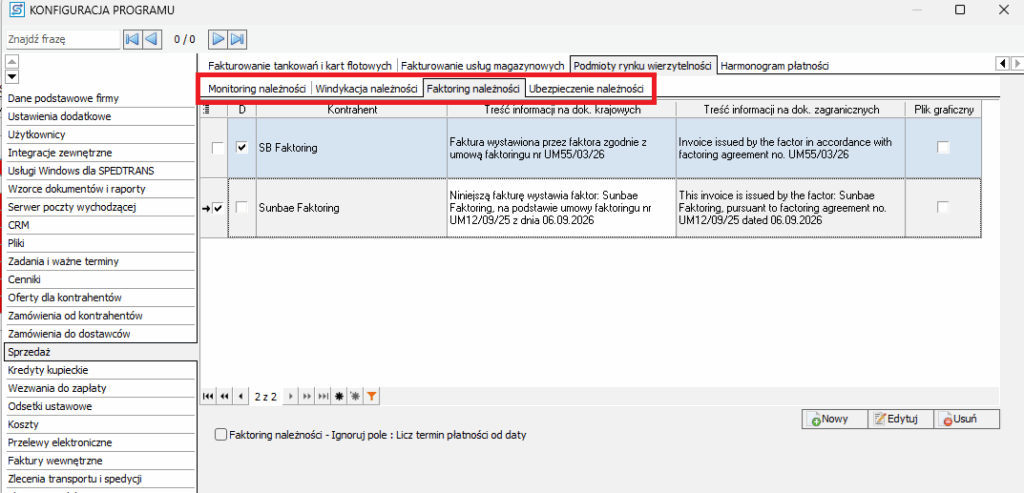
Task: Toggle Plik graficzny checkbox for Sunbae Faktoring
Action: 943,208
